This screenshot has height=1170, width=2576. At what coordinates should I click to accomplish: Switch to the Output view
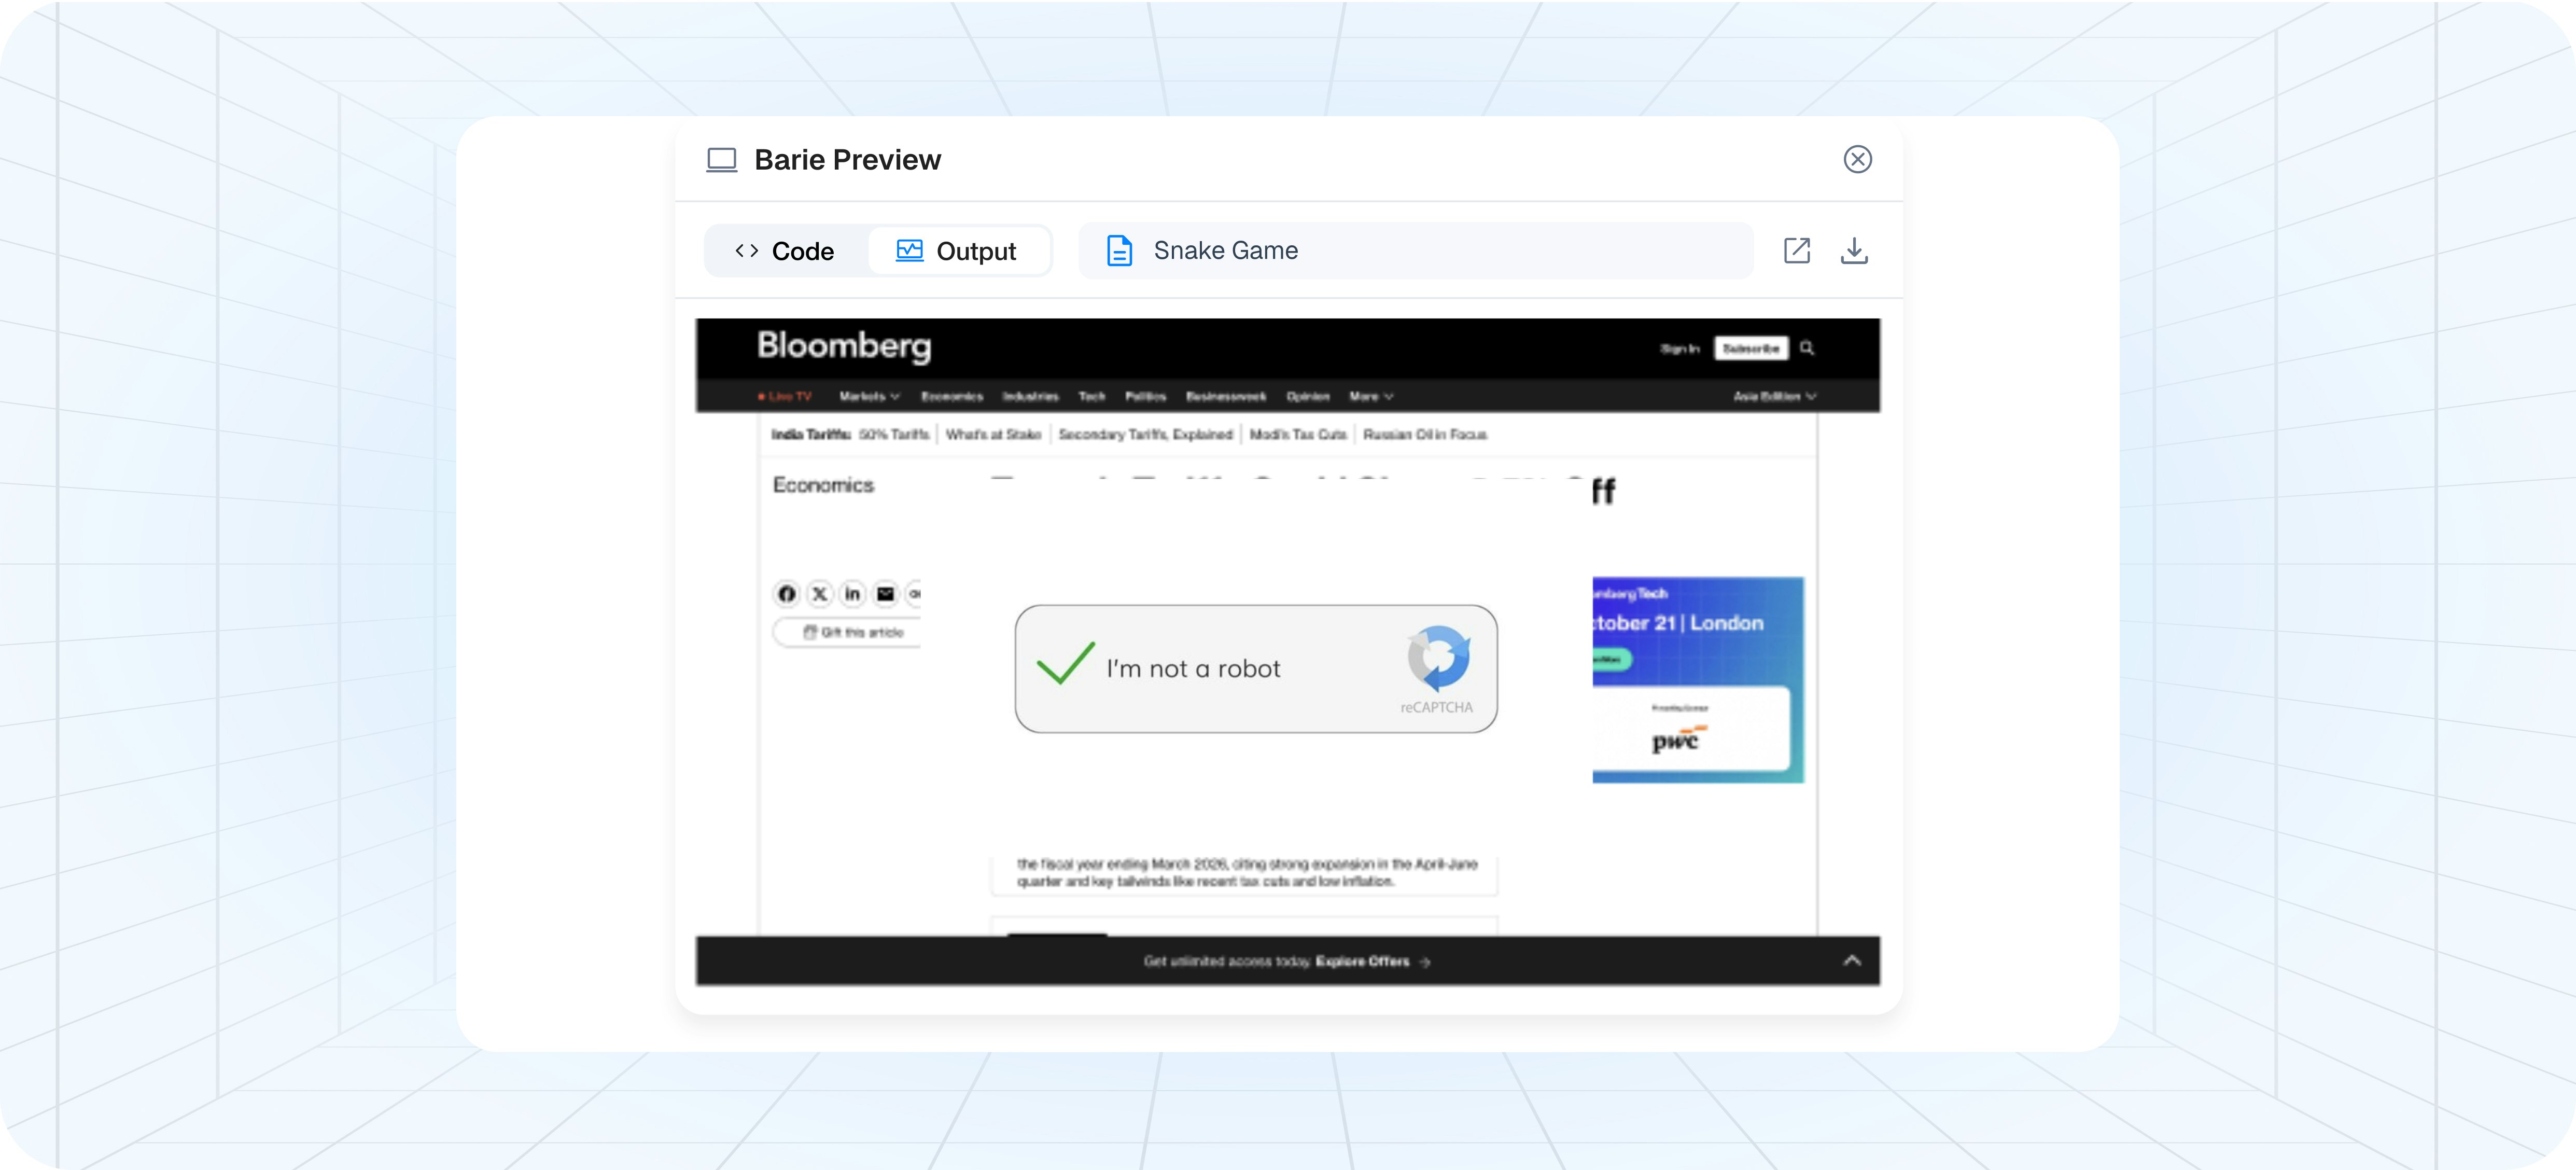pyautogui.click(x=957, y=251)
